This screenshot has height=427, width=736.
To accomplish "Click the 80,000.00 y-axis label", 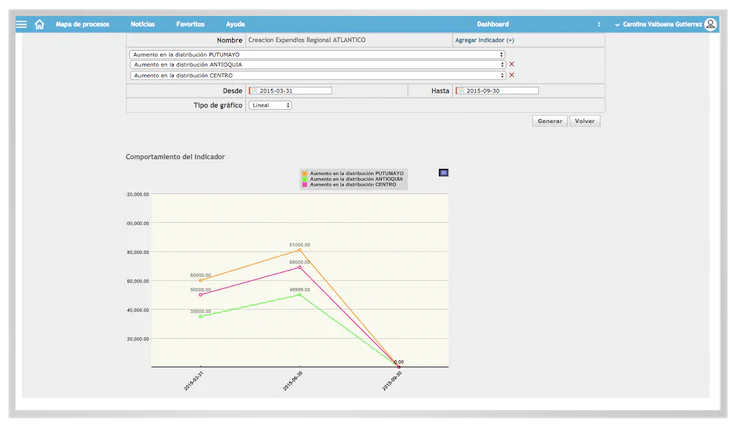I will (x=138, y=252).
